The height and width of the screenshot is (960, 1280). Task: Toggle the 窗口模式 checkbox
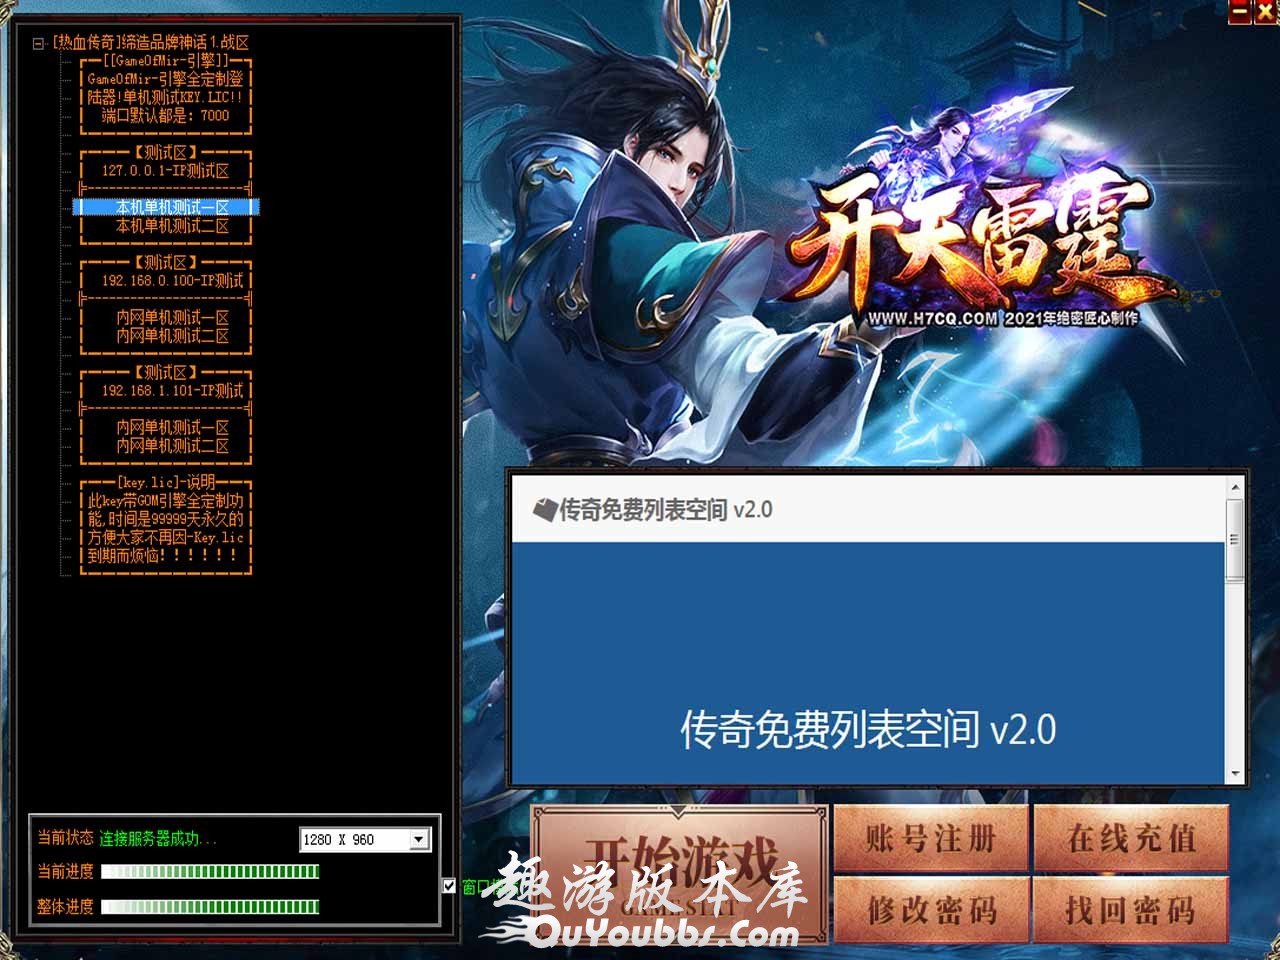pos(449,885)
